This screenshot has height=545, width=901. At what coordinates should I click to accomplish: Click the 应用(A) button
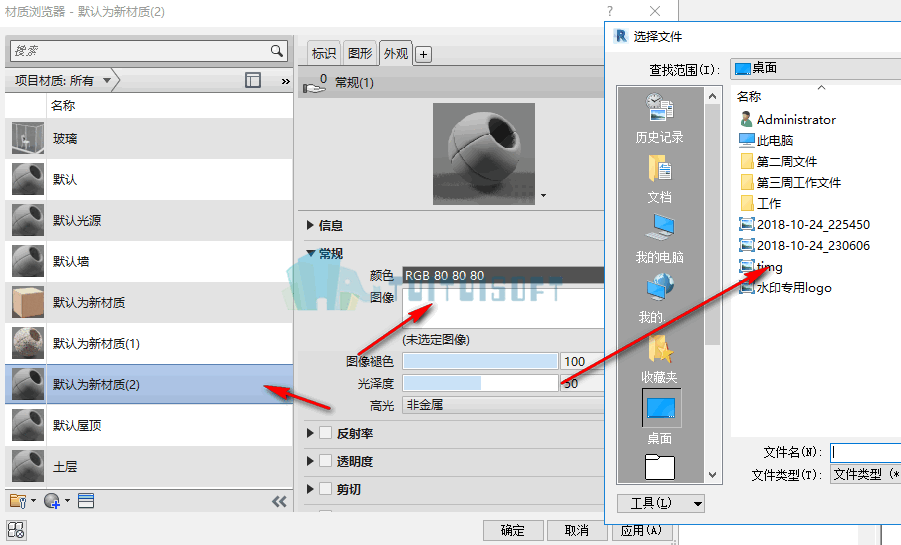point(641,531)
